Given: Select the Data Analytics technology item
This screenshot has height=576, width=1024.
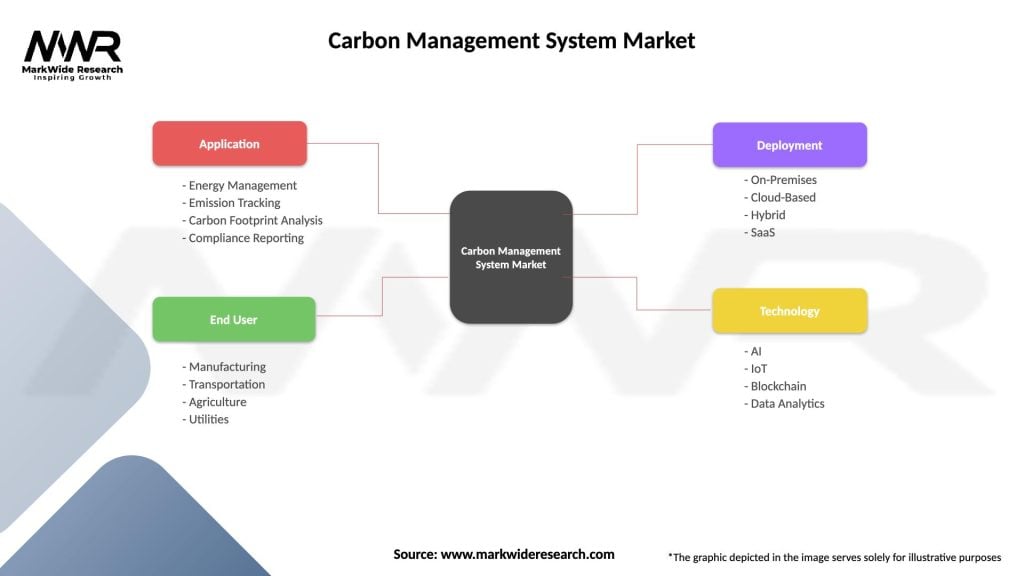Looking at the screenshot, I should tap(786, 404).
